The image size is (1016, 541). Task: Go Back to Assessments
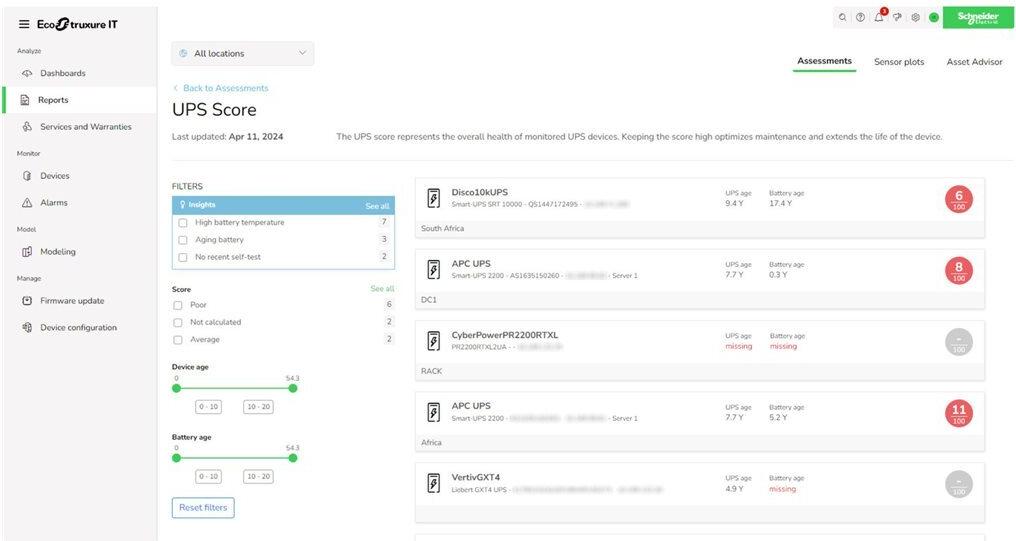pos(225,88)
